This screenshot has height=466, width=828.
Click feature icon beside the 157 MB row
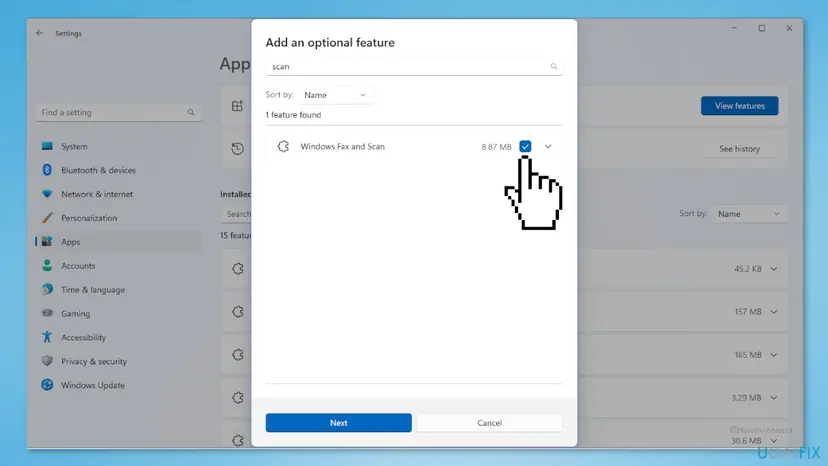click(x=238, y=312)
